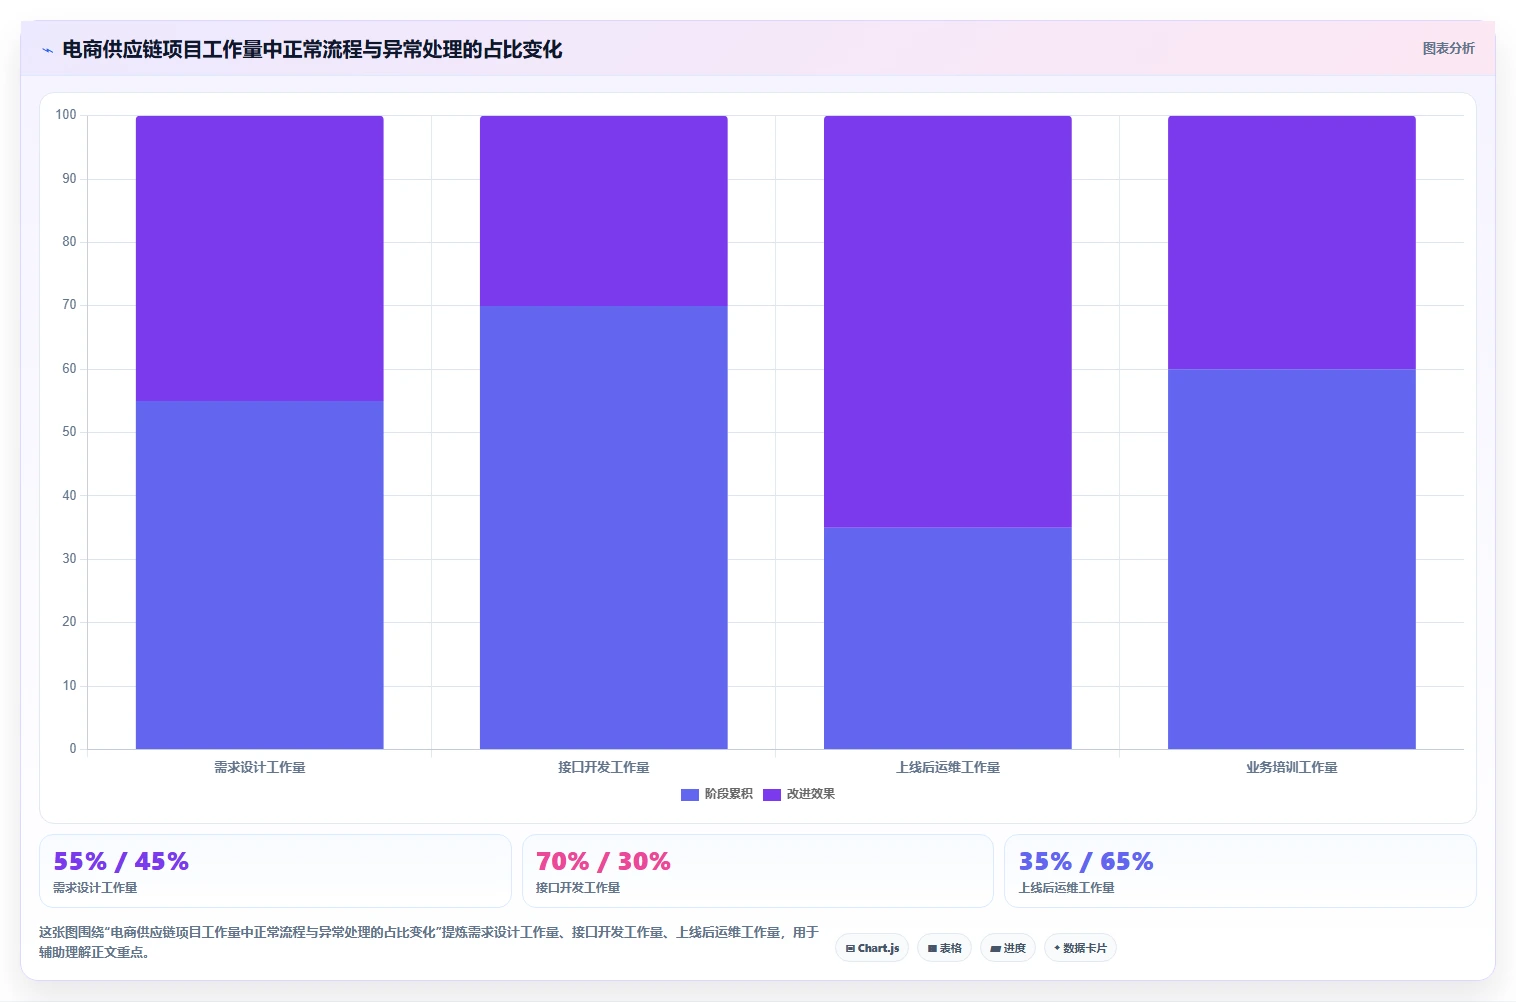The height and width of the screenshot is (1002, 1516).
Task: Click the 表格 tag chip
Action: pos(944,948)
